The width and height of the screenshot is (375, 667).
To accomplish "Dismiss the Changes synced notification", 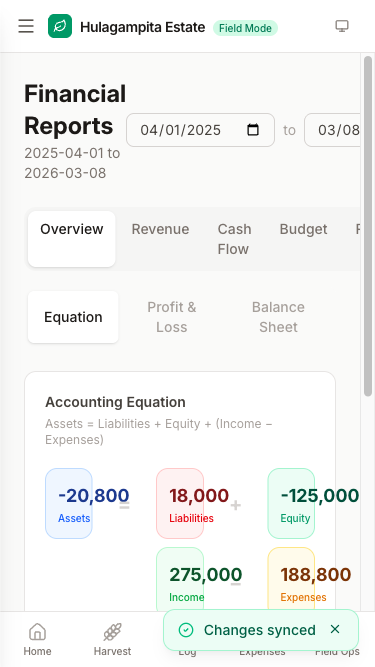I will tap(335, 629).
